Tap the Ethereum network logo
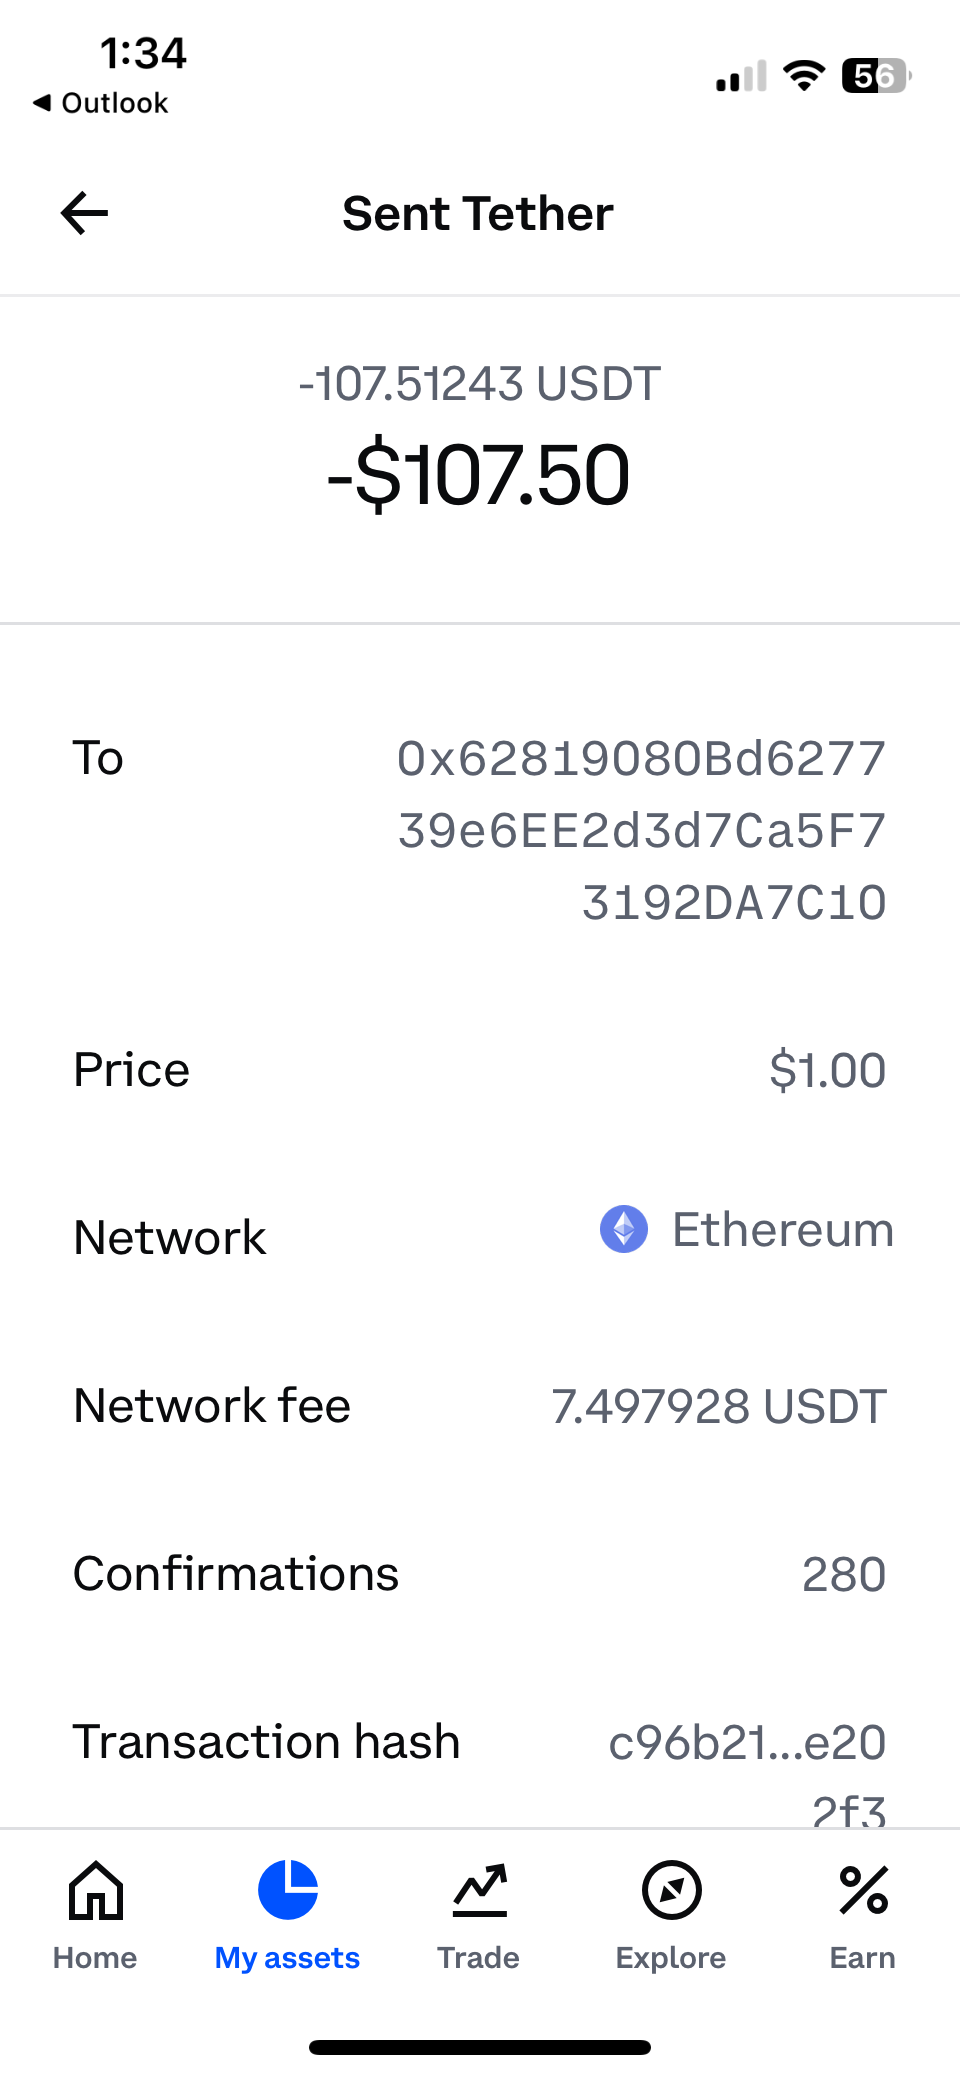960x2079 pixels. pyautogui.click(x=624, y=1229)
